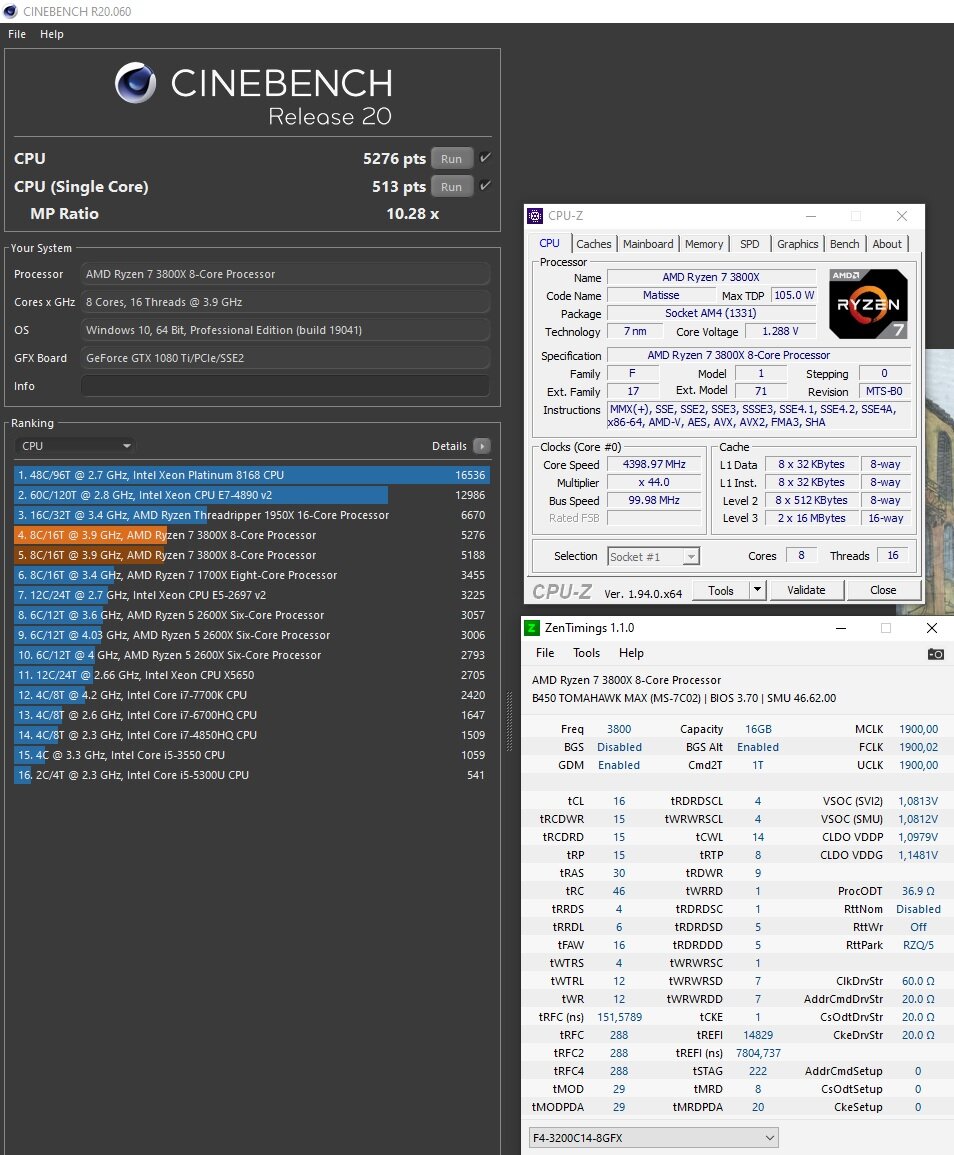Select the Intel Core i7-7700K ranking row
The image size is (954, 1155).
252,695
